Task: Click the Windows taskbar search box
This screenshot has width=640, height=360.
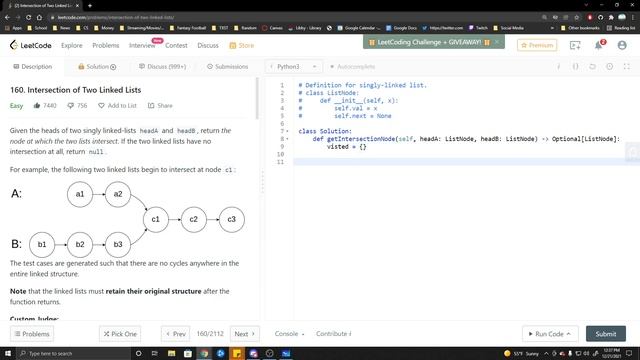Action: (x=73, y=353)
